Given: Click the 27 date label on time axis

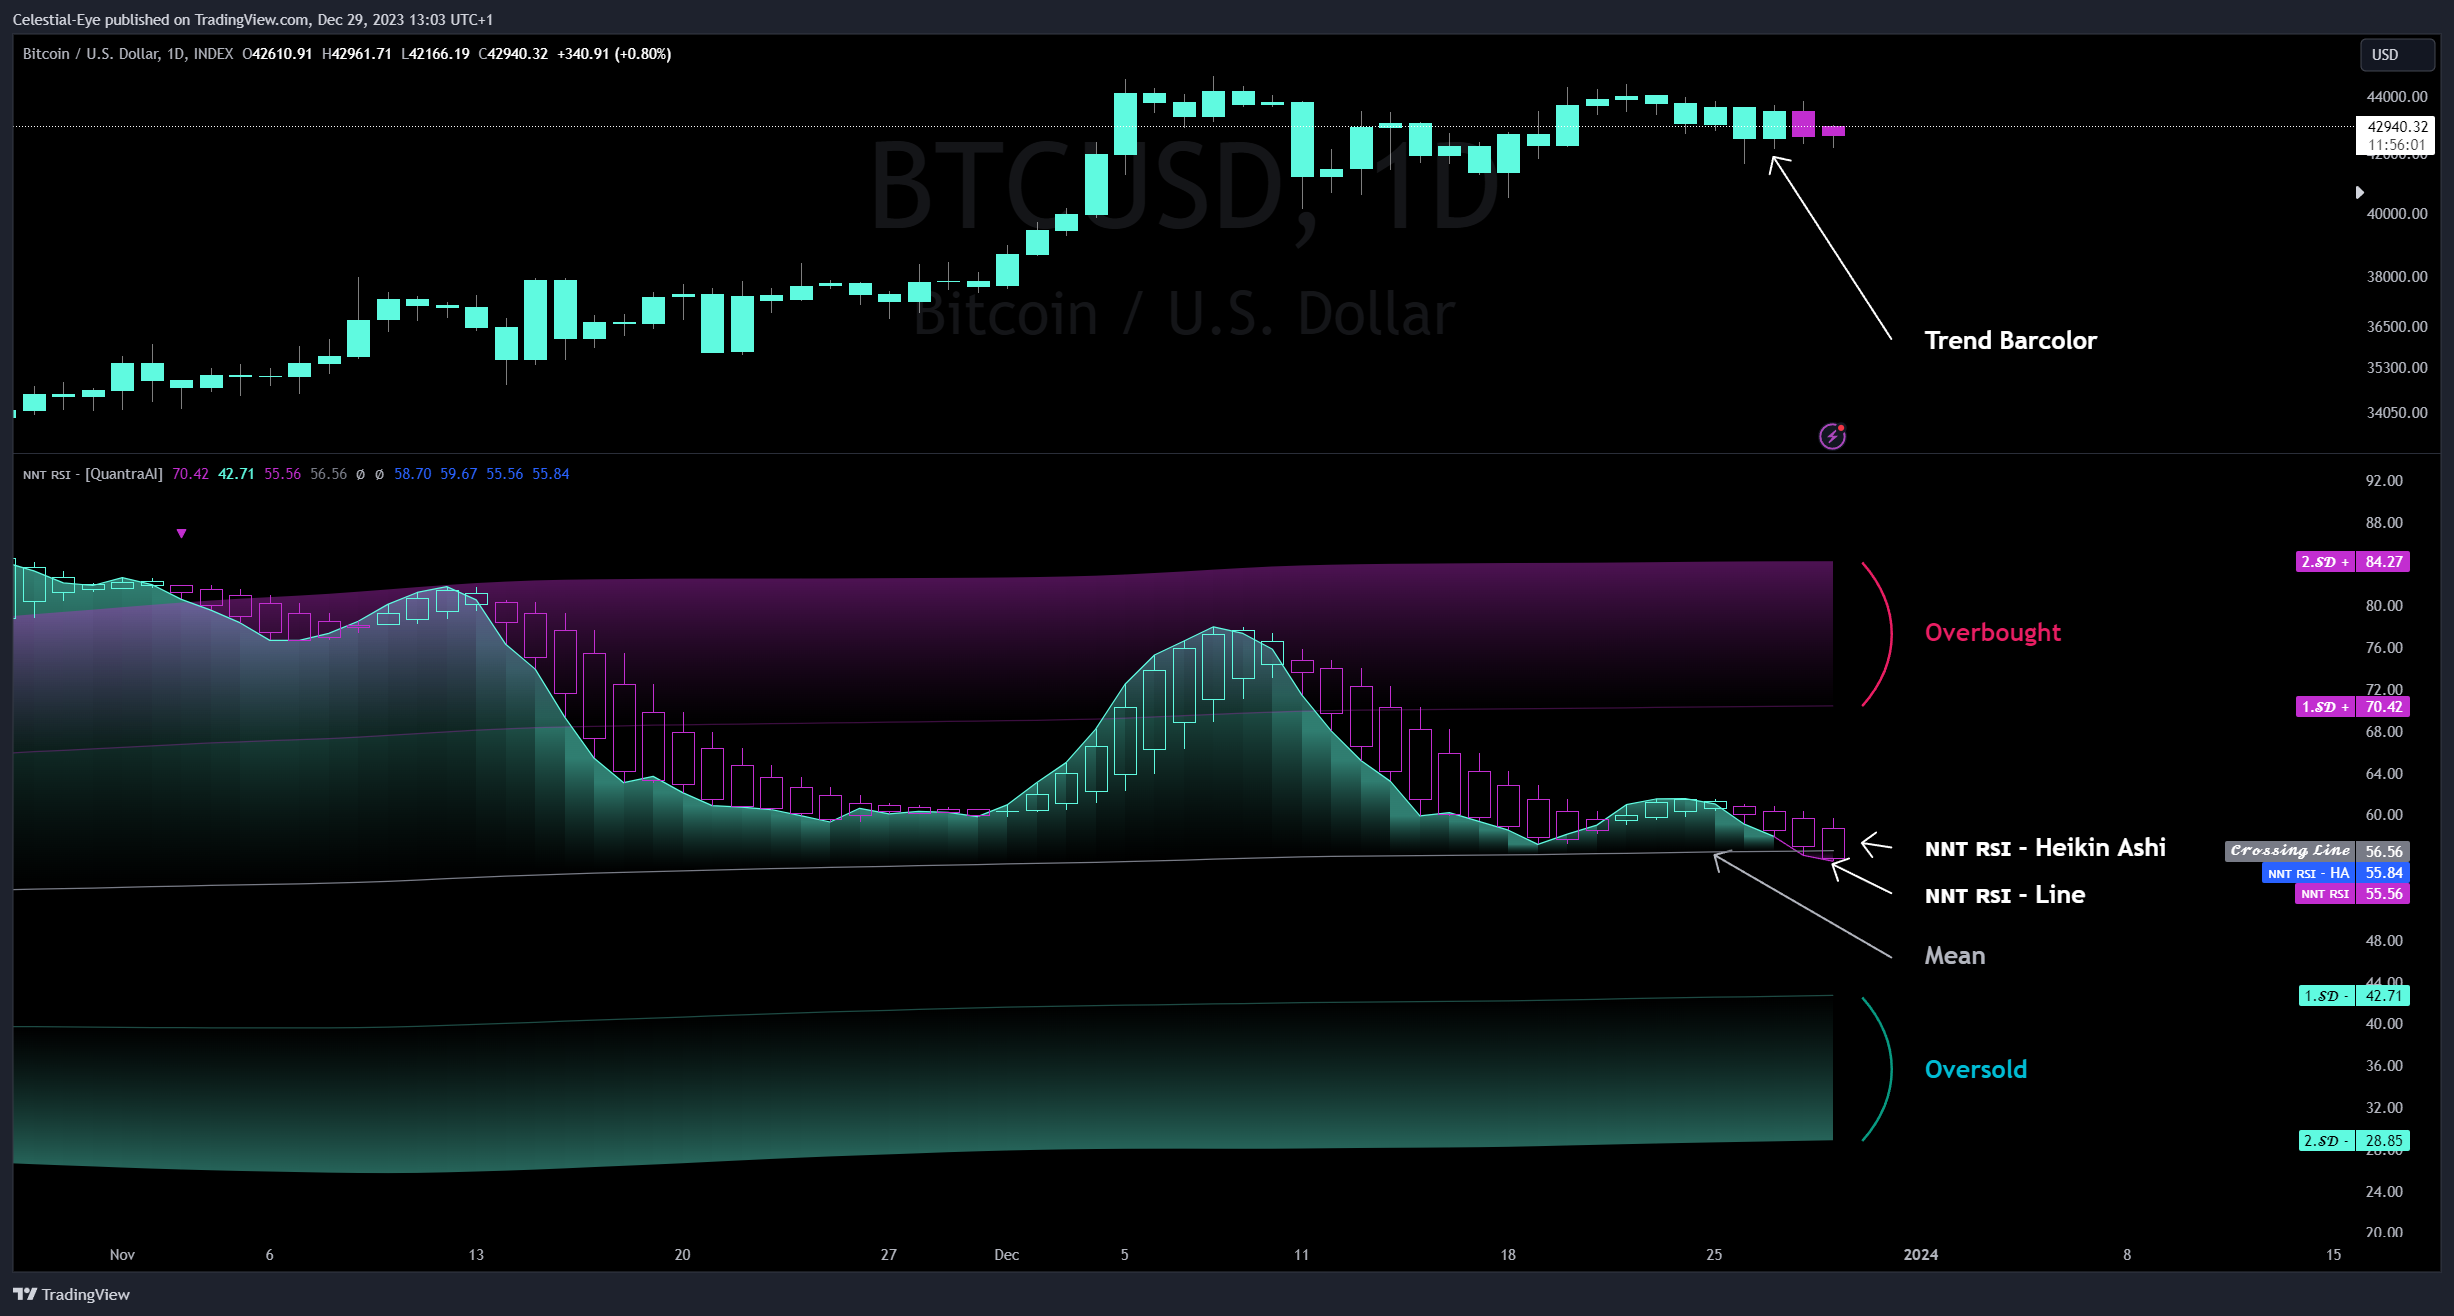Looking at the screenshot, I should point(888,1255).
